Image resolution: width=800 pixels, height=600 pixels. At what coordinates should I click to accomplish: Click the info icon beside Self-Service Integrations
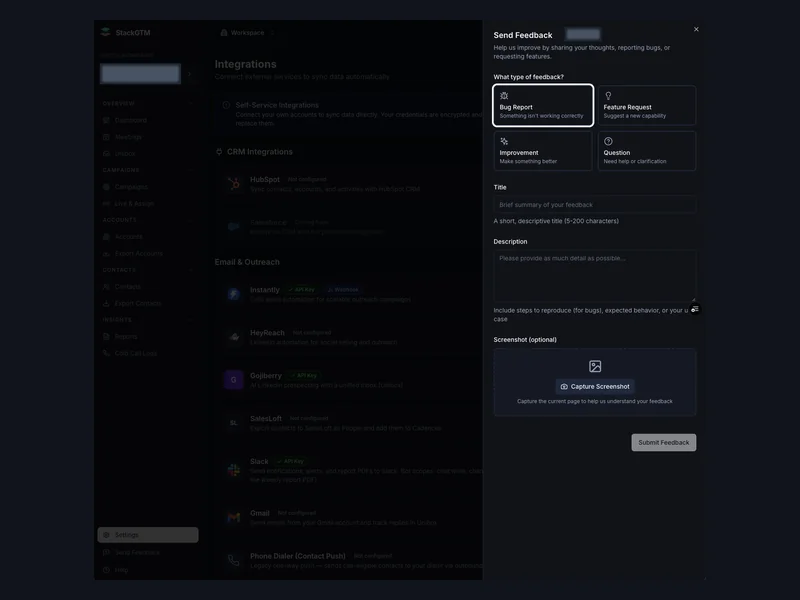226,105
